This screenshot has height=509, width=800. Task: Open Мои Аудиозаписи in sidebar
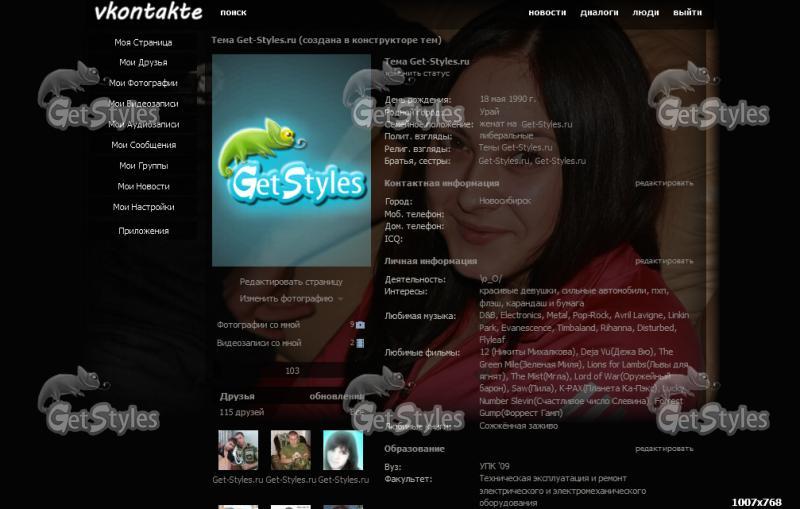click(143, 124)
